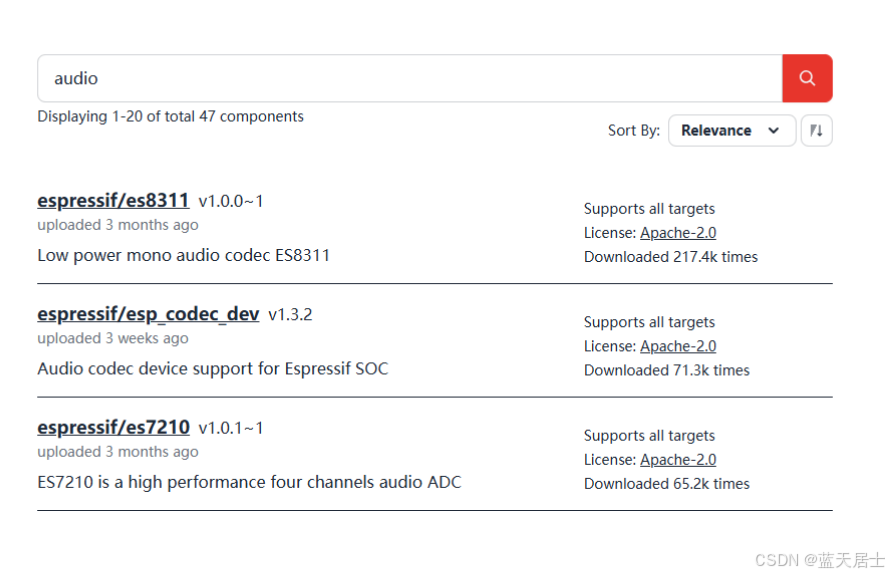889x575 pixels.
Task: Click "Audio codec device support for Espressif SOC" text
Action: 213,369
